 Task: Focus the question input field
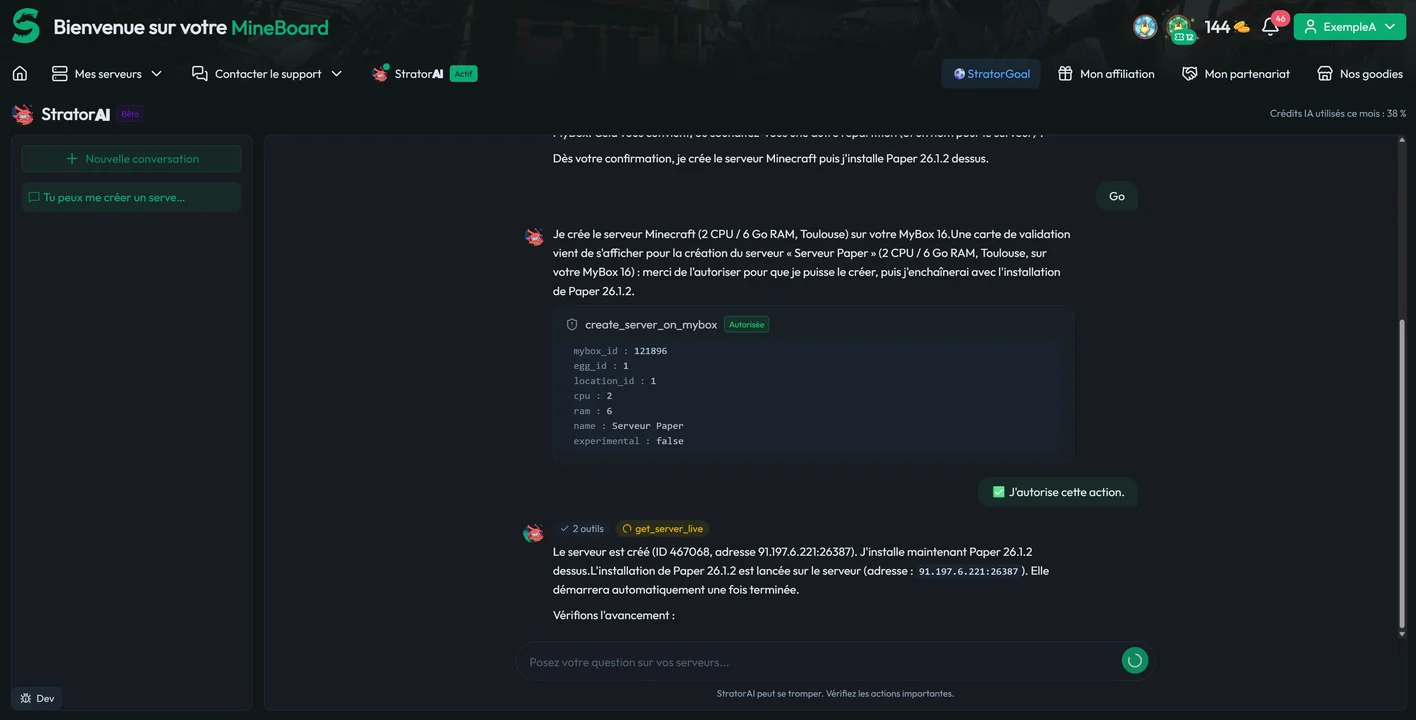(820, 662)
